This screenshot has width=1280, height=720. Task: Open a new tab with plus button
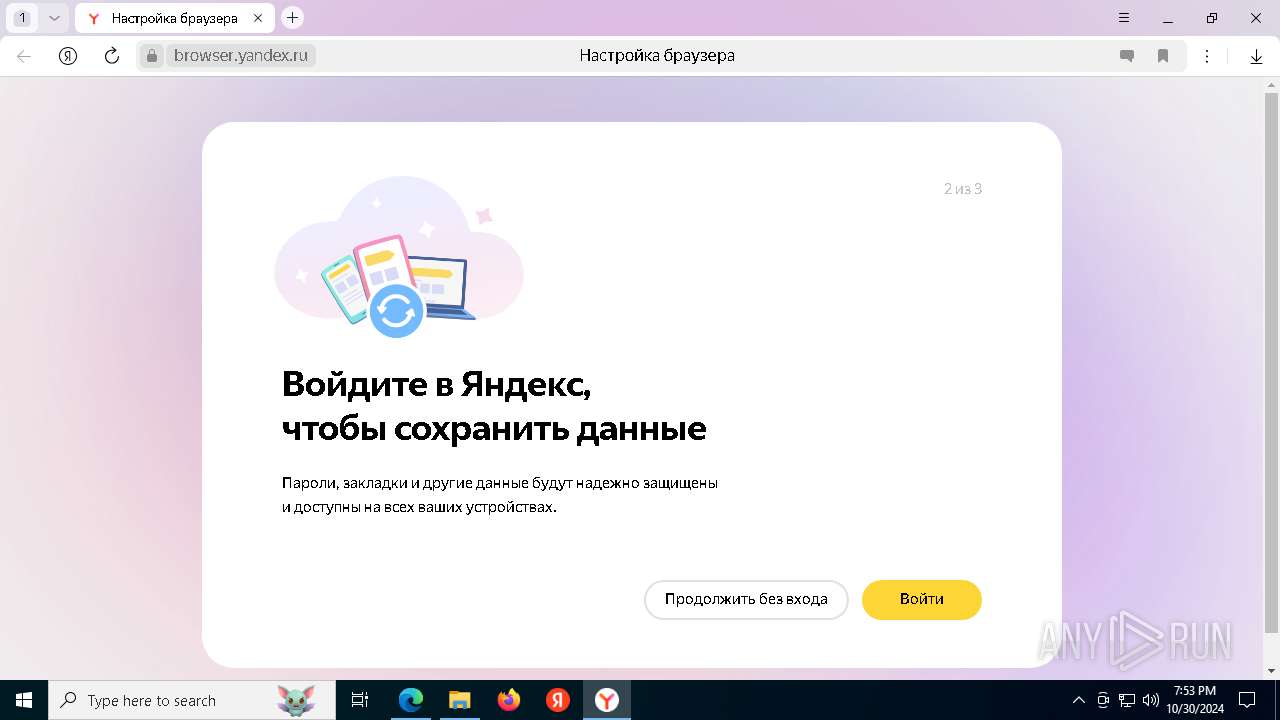click(292, 17)
